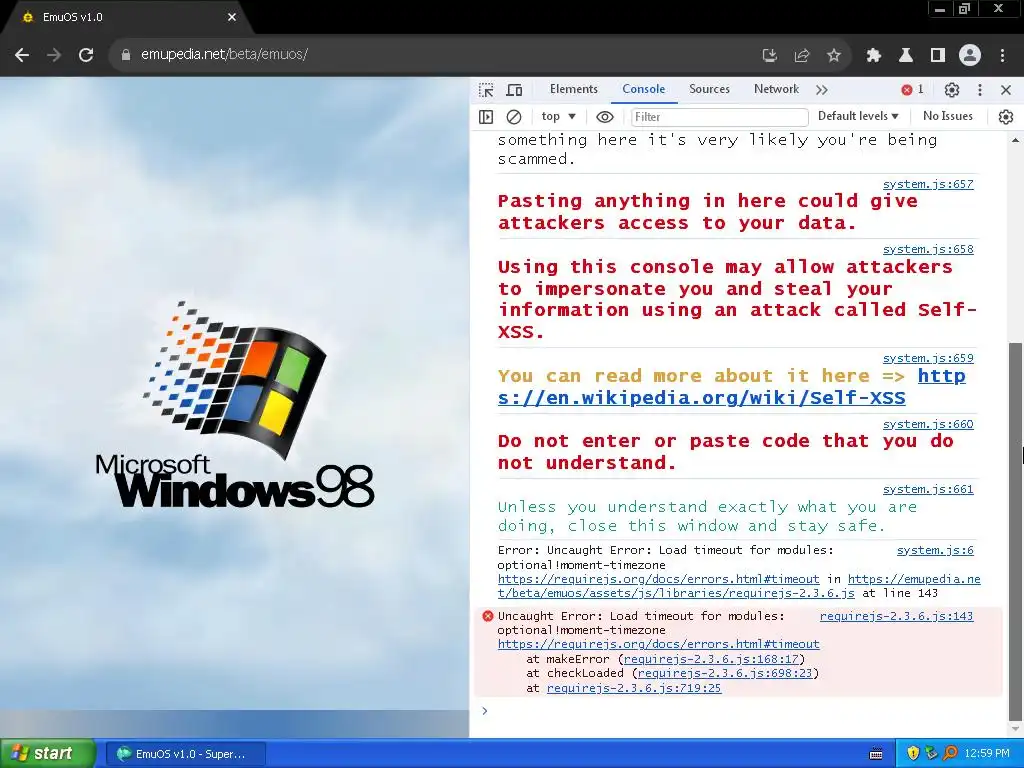
Task: Open Chrome three-dot menu
Action: pos(1002,56)
